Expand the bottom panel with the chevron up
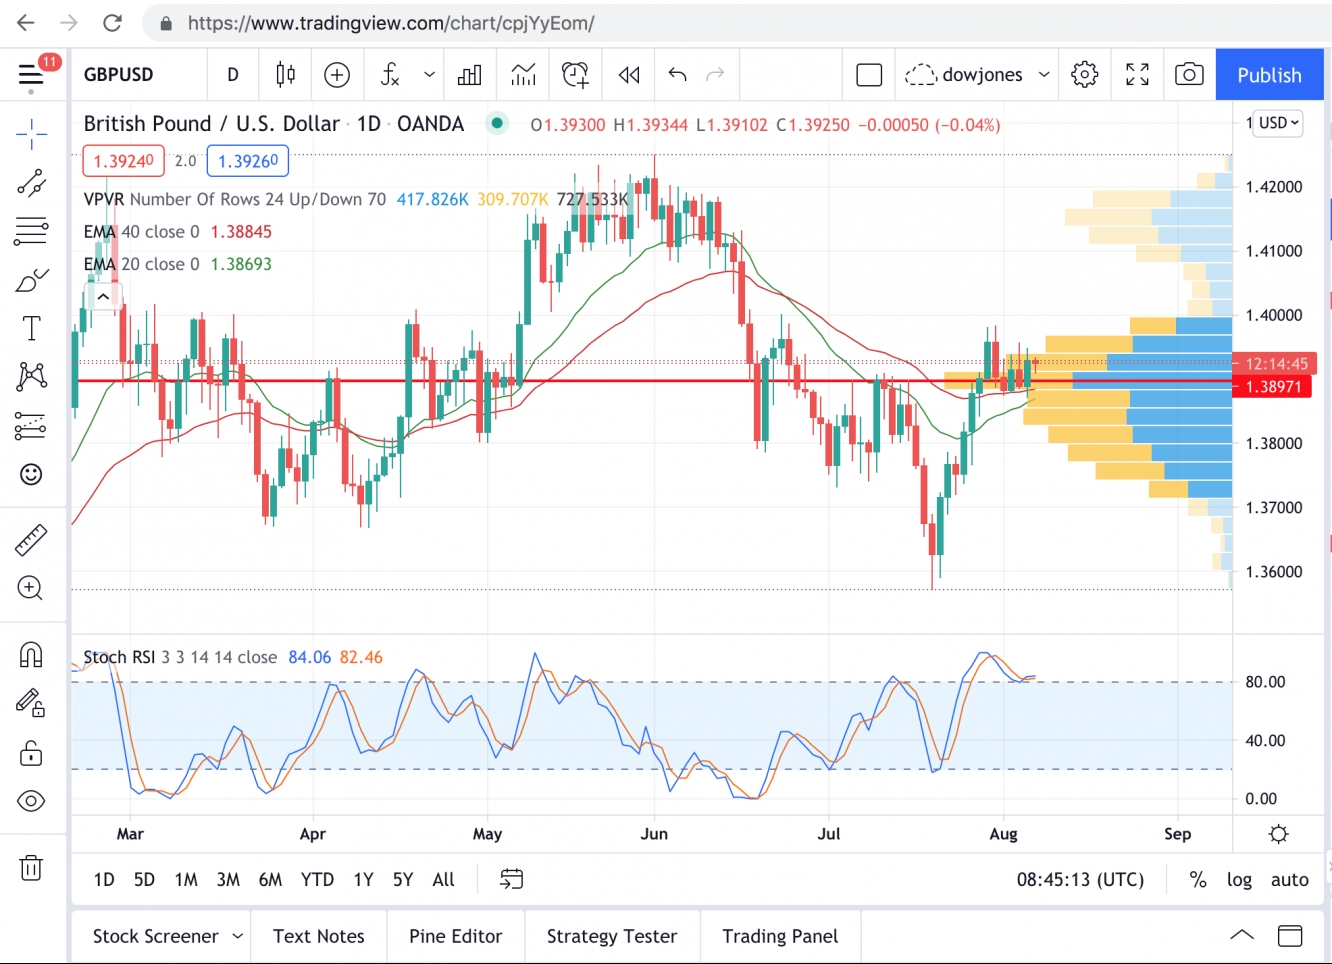 click(1241, 936)
